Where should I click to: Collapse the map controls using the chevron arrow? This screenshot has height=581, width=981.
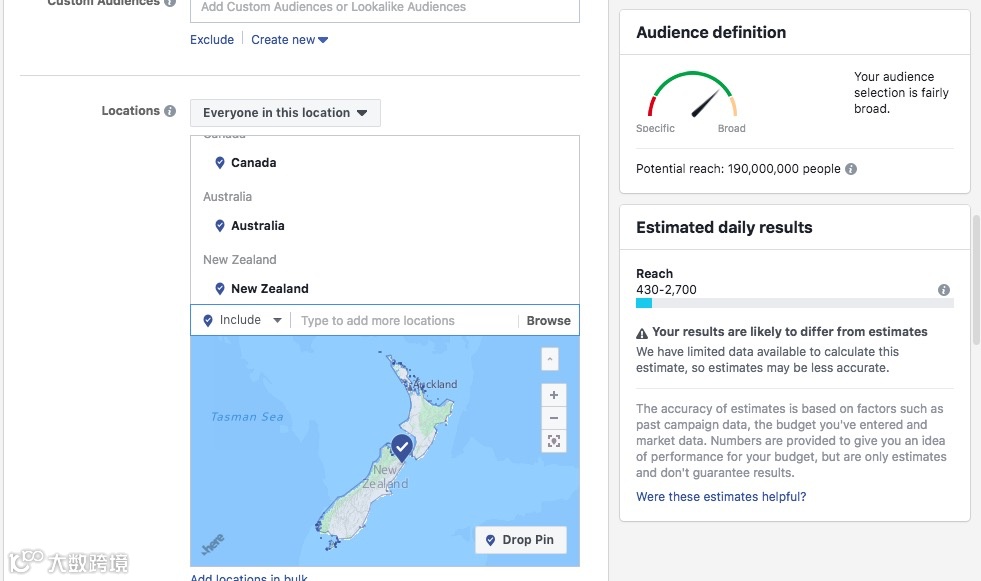click(549, 358)
